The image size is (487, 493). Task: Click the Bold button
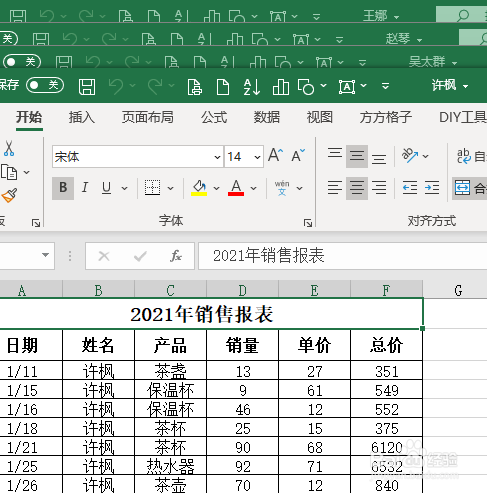pos(63,188)
